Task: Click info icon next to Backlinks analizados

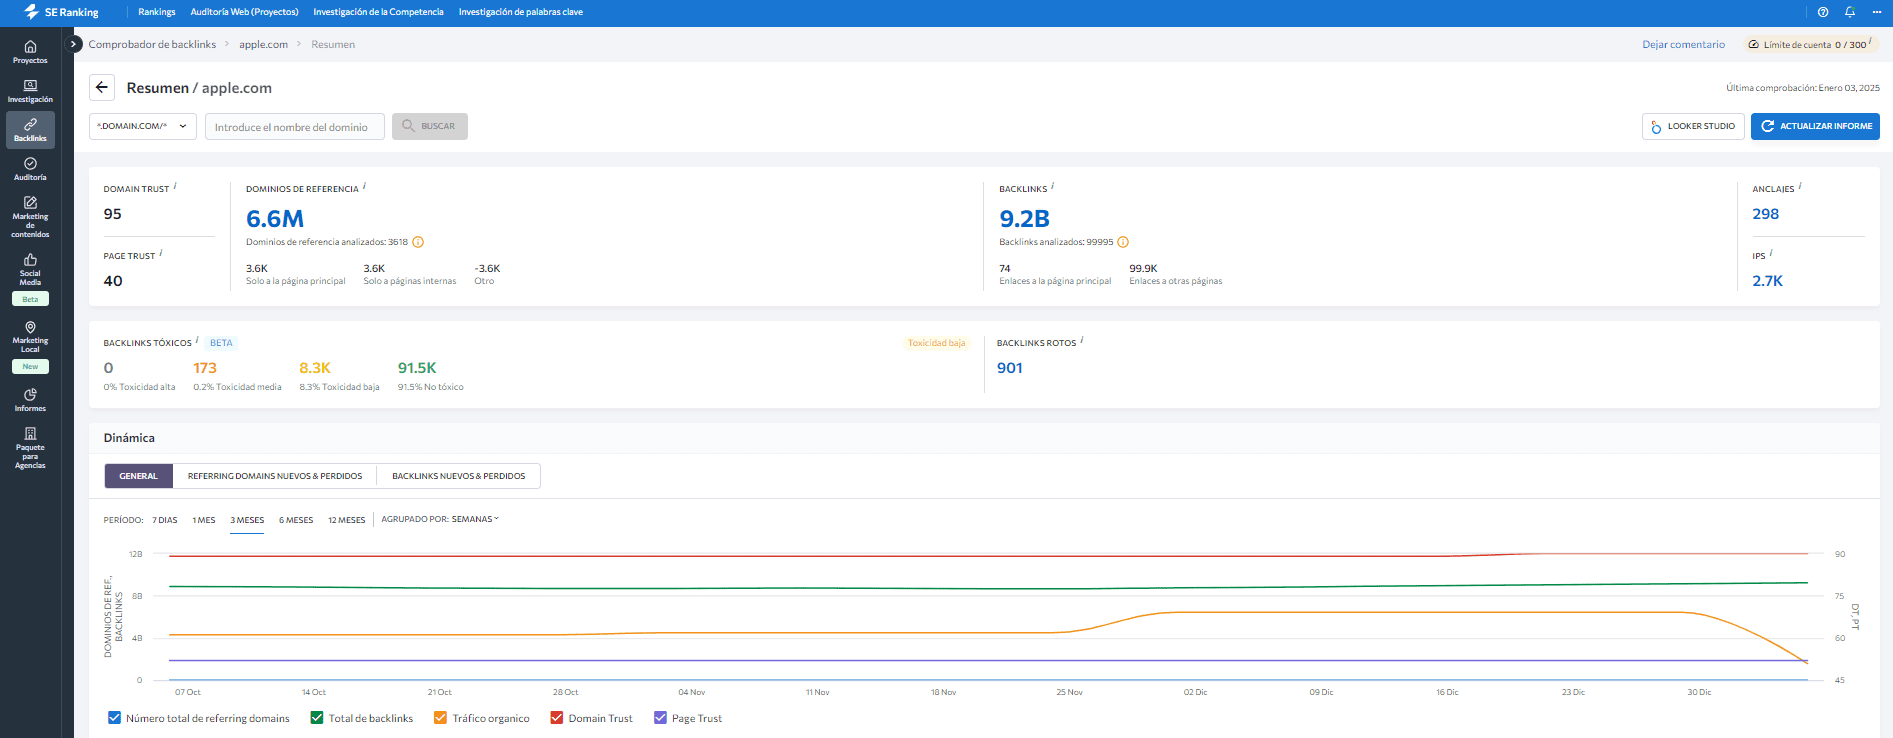Action: (1123, 242)
